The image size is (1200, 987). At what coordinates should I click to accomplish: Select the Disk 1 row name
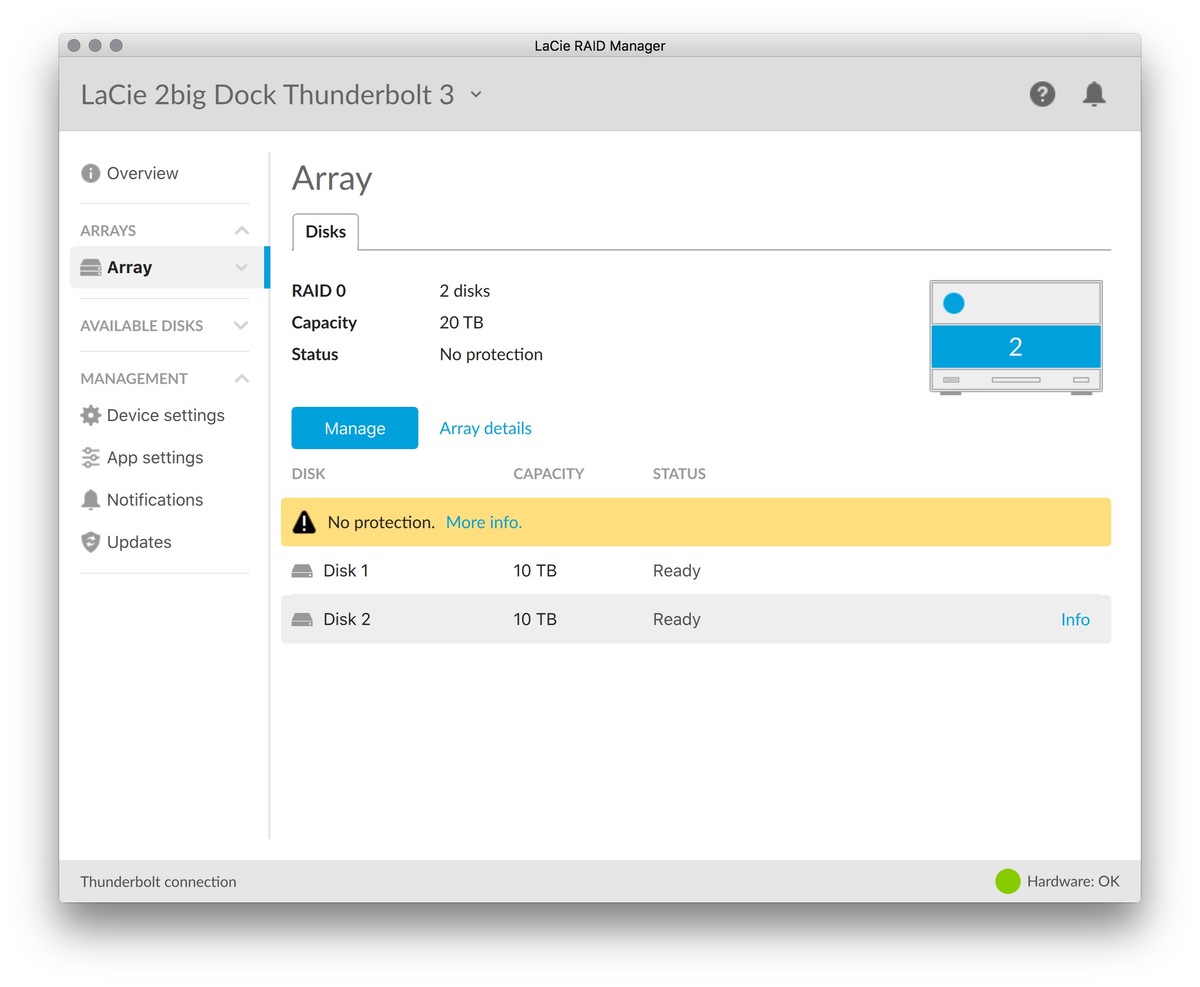346,571
